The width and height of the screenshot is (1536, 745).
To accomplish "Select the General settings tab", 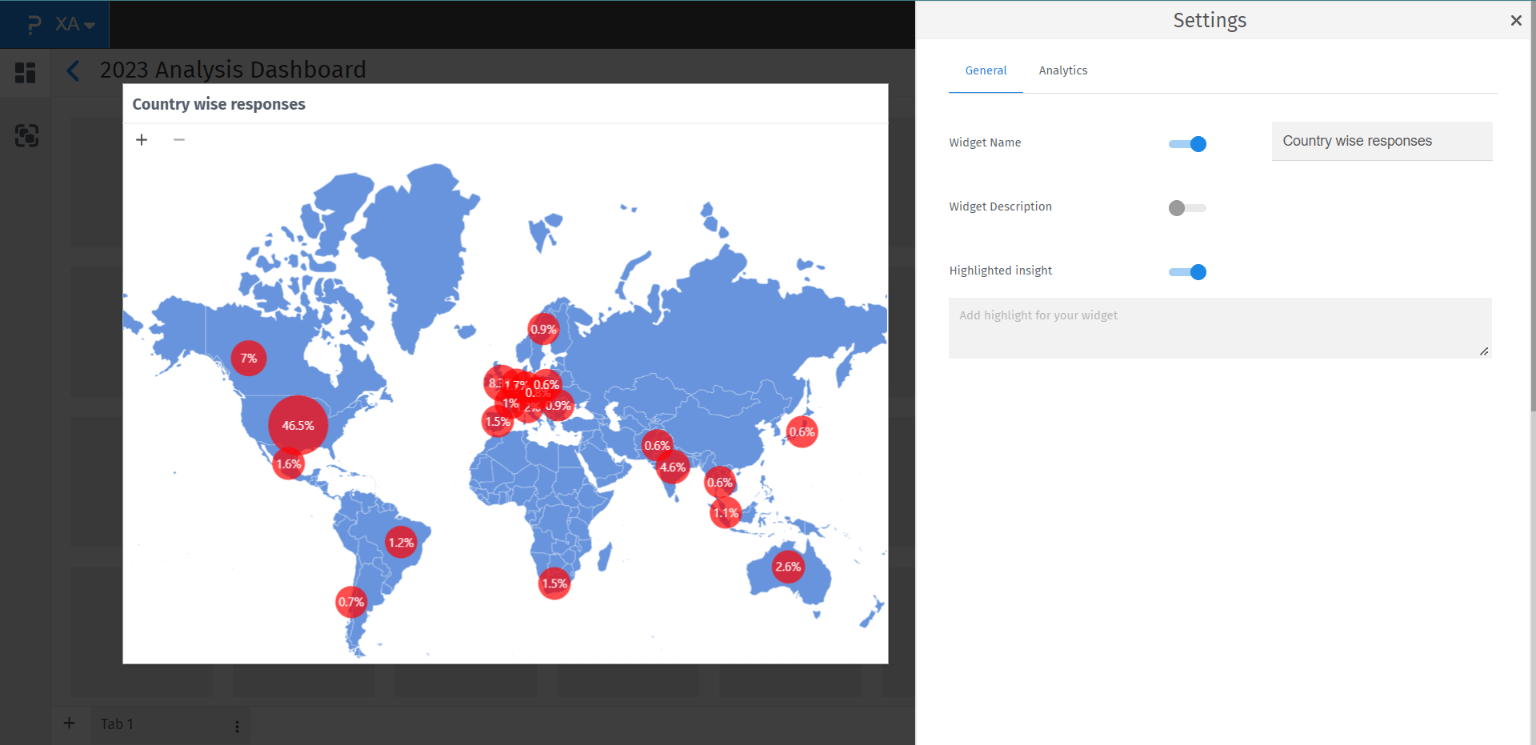I will tap(985, 71).
